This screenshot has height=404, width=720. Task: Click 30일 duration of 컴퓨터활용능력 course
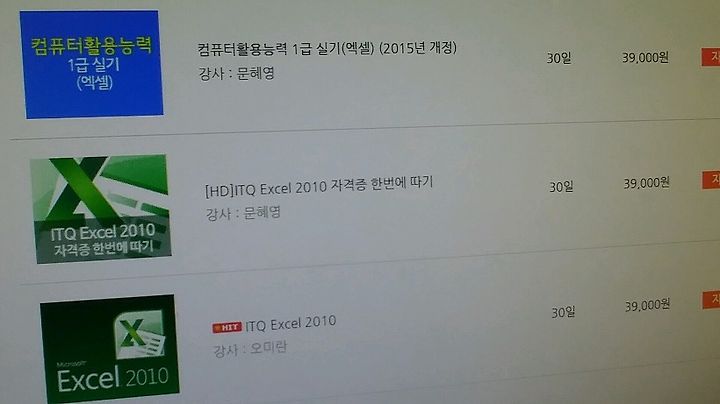[x=559, y=58]
